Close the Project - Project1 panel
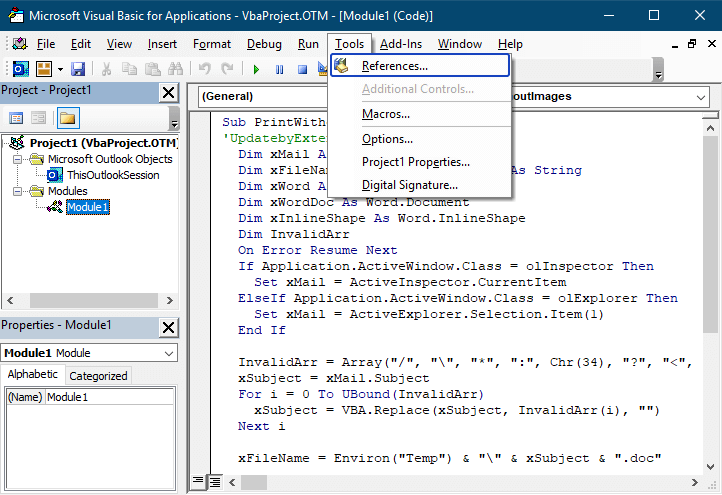 169,92
